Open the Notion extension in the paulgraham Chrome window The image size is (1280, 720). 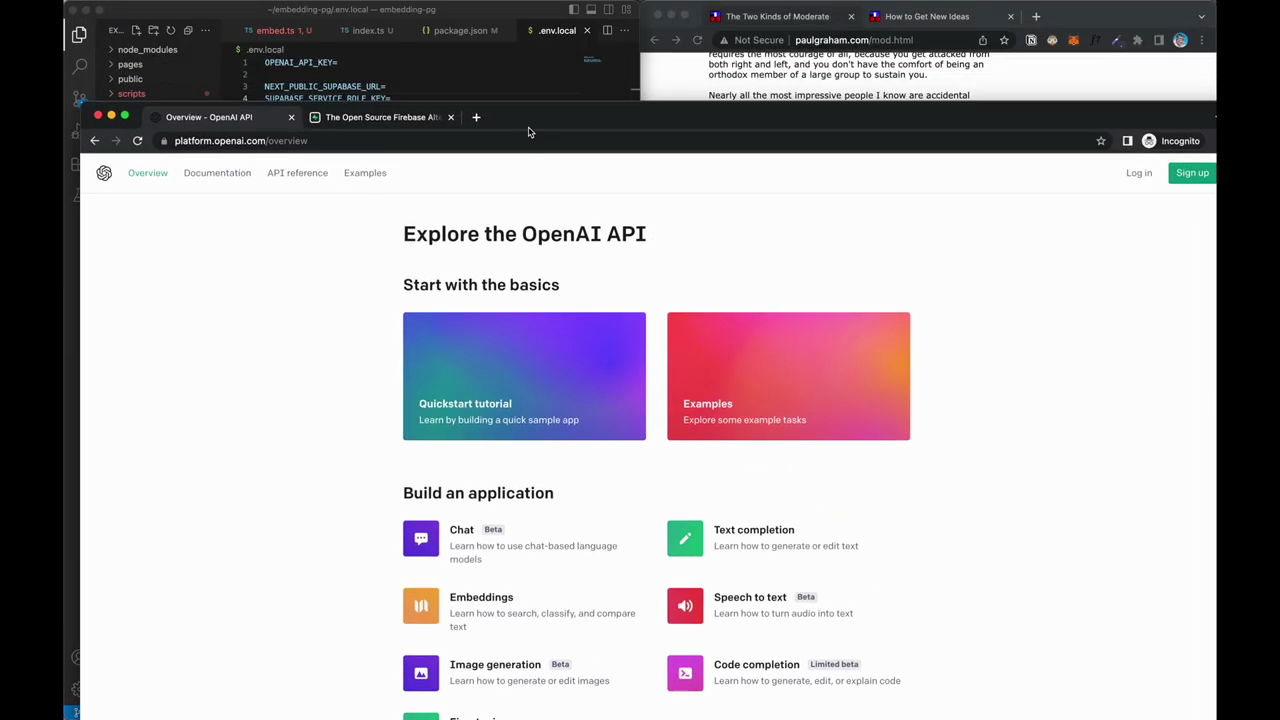coord(1031,40)
